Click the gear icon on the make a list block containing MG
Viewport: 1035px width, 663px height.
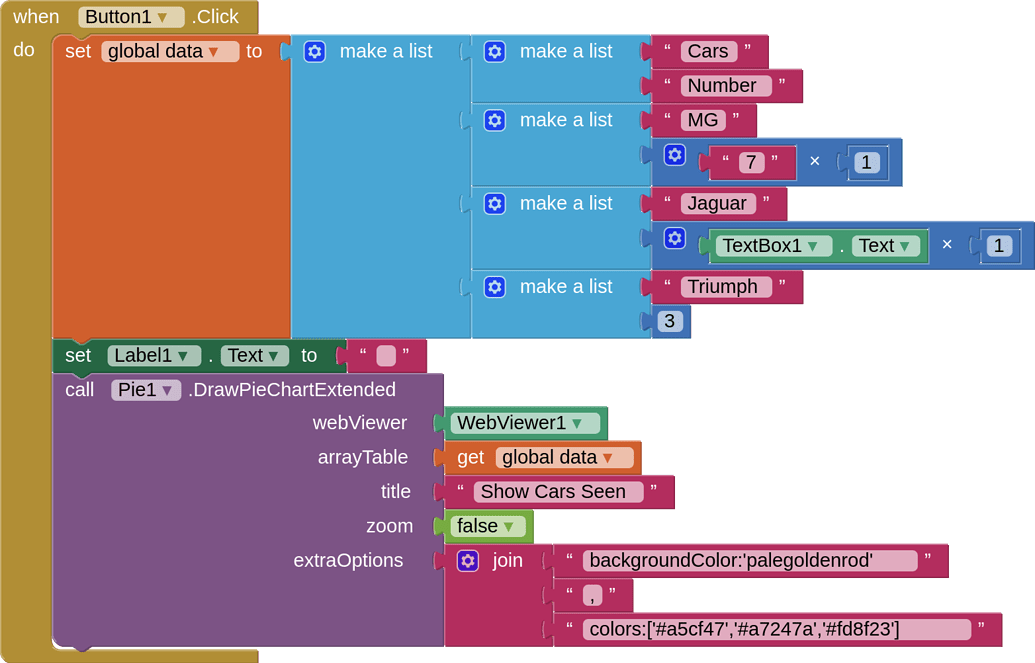pos(494,120)
